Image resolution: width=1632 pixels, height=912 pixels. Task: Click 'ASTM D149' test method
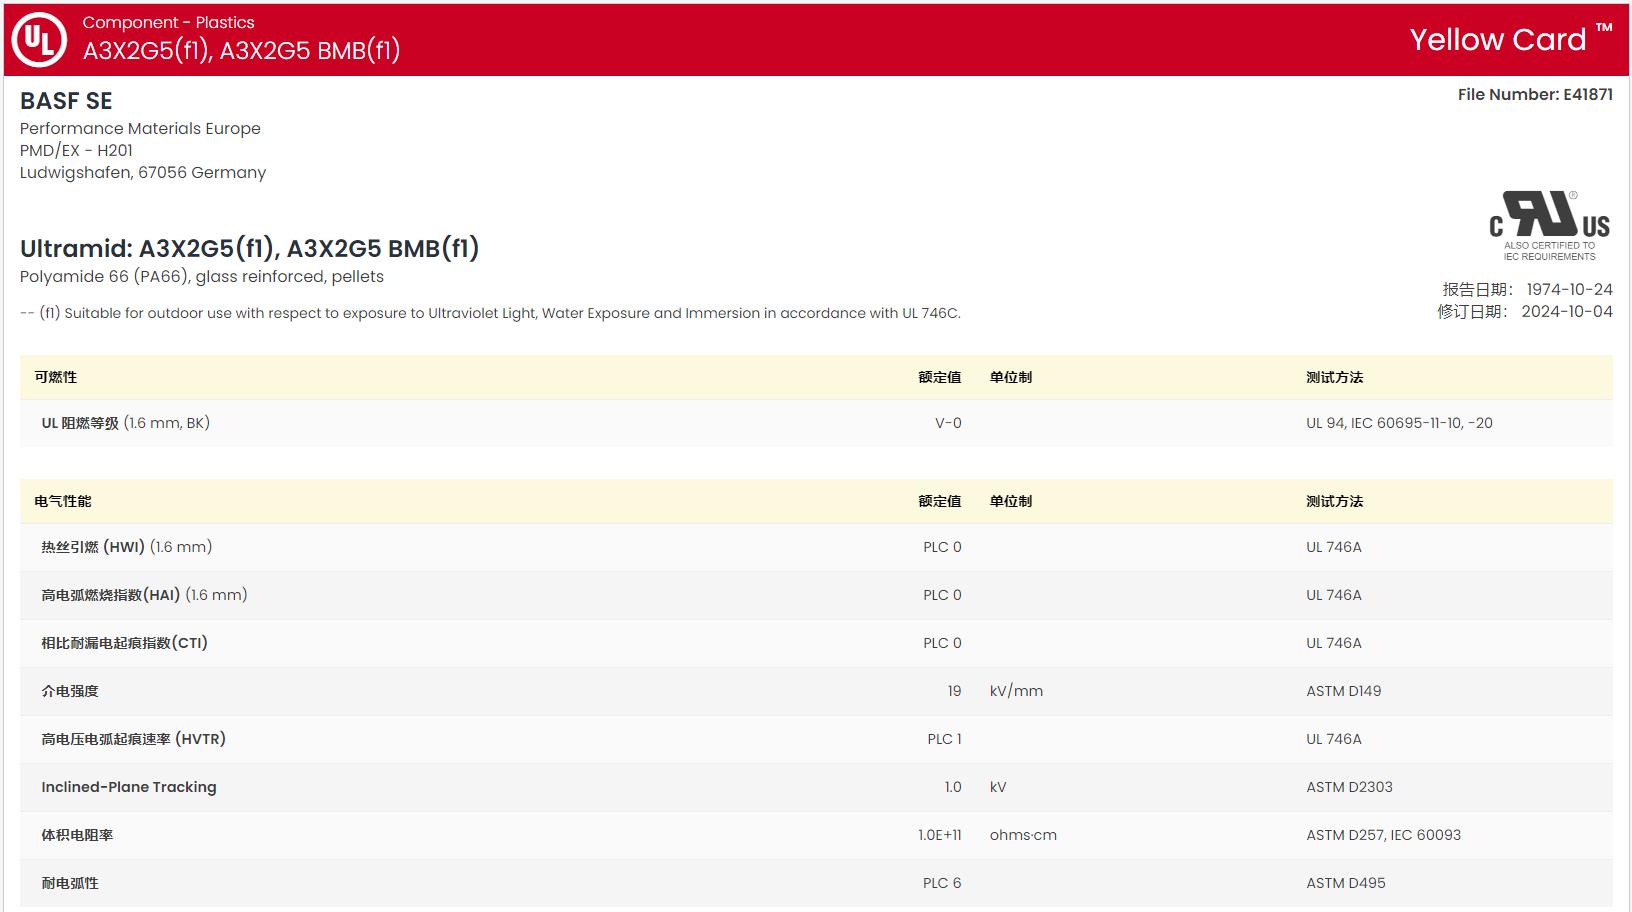click(1344, 691)
